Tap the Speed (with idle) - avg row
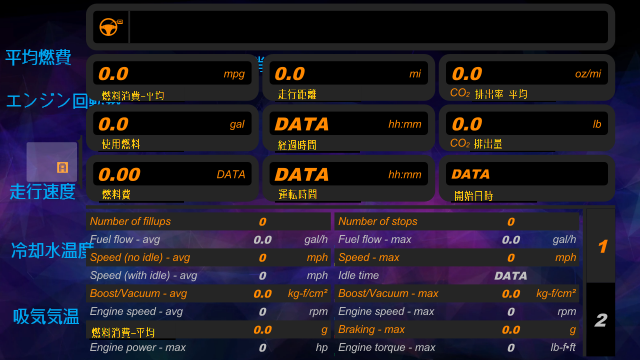 [209, 276]
